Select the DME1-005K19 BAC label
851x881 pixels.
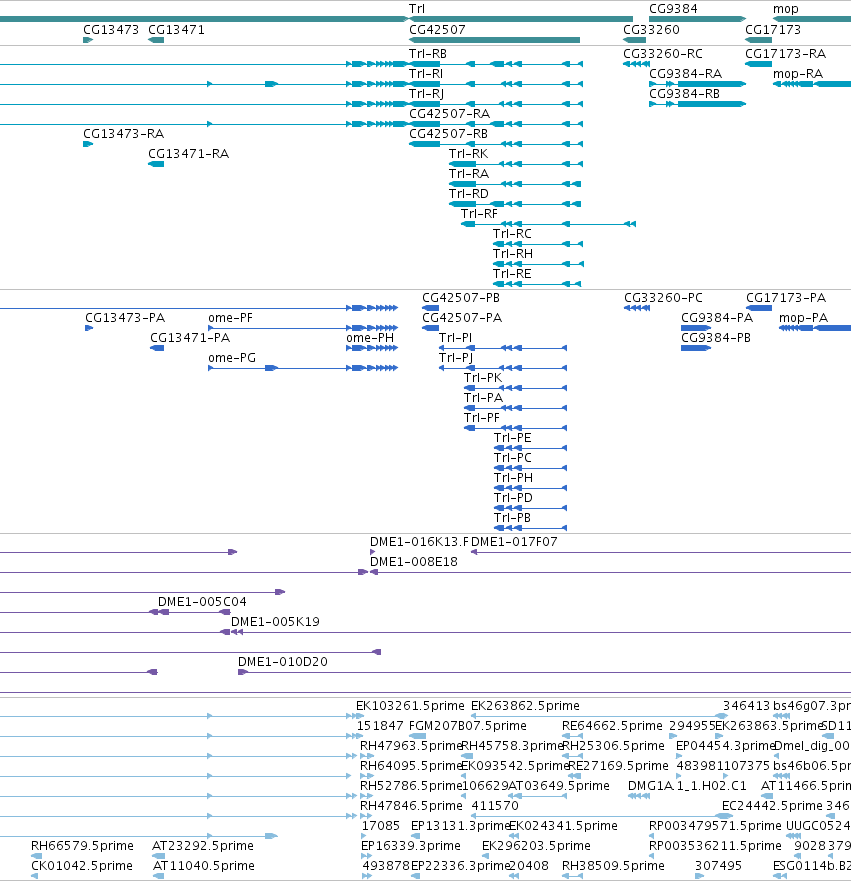point(275,622)
